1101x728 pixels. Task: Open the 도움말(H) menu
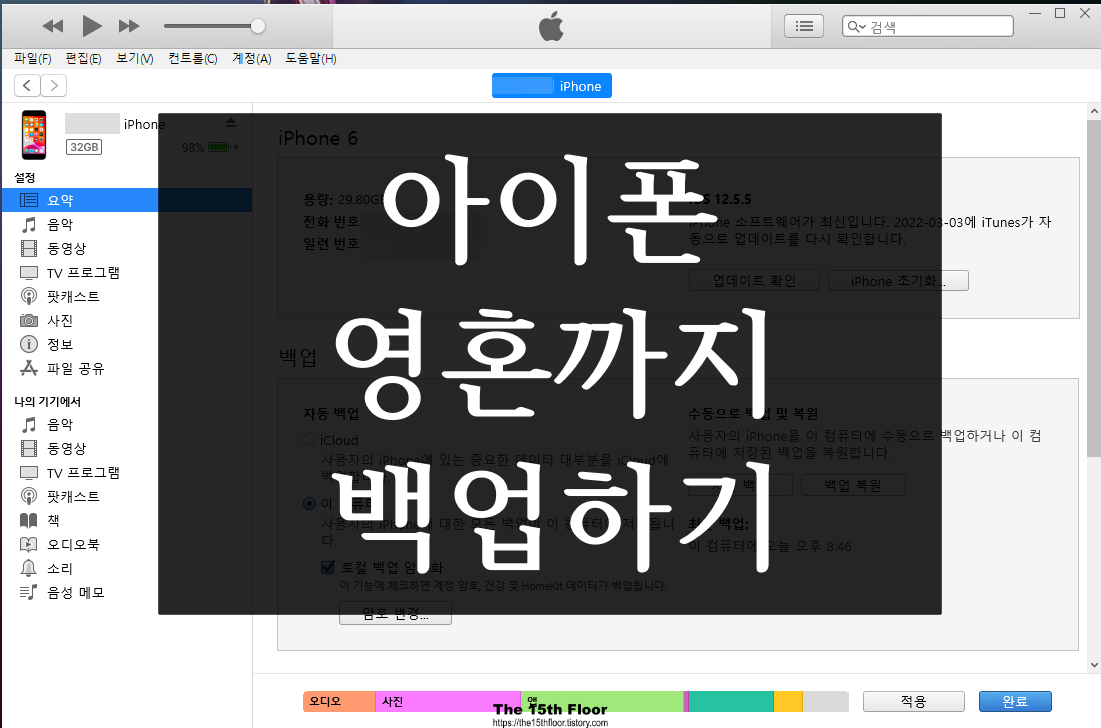point(310,59)
